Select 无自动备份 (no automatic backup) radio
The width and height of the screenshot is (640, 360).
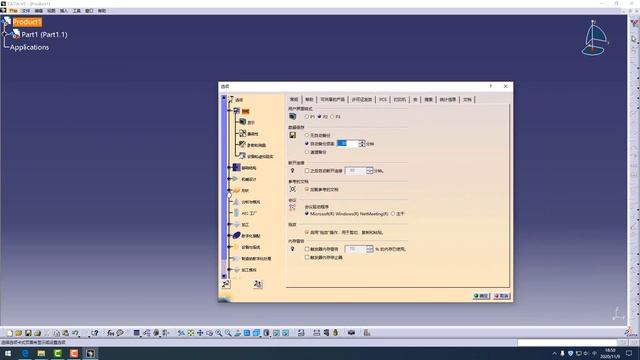[x=307, y=135]
